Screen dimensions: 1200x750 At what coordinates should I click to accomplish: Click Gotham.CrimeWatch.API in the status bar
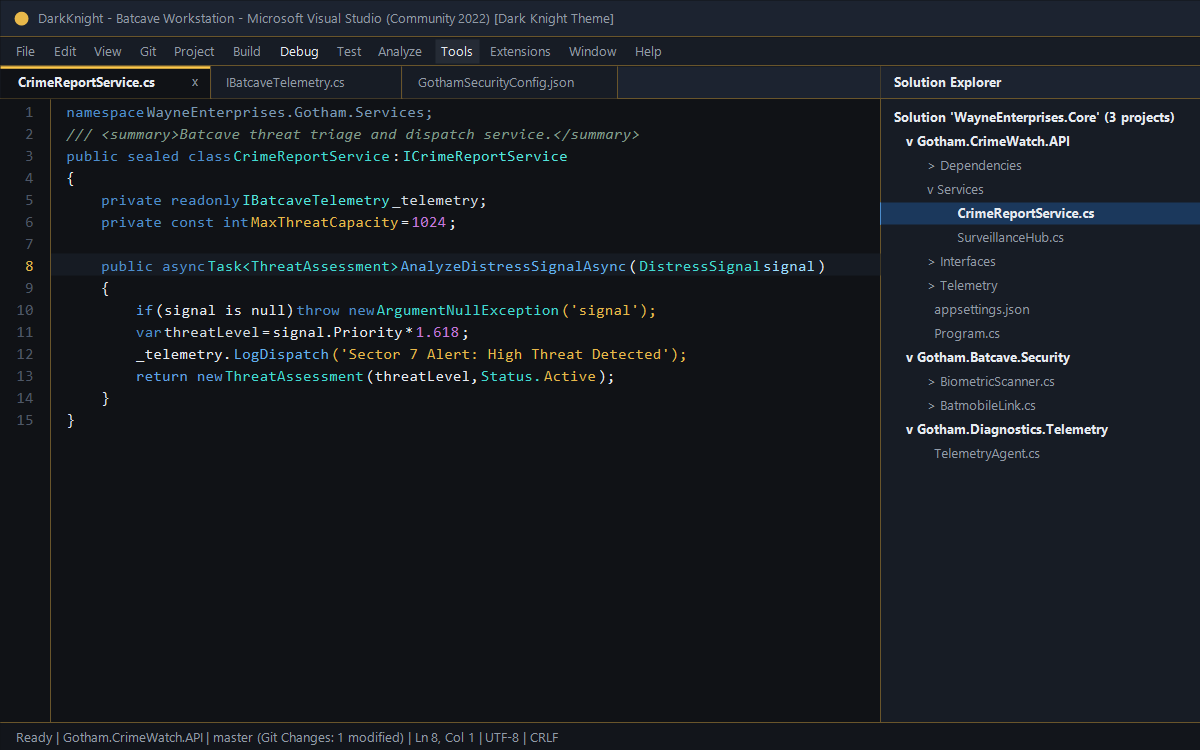point(133,737)
